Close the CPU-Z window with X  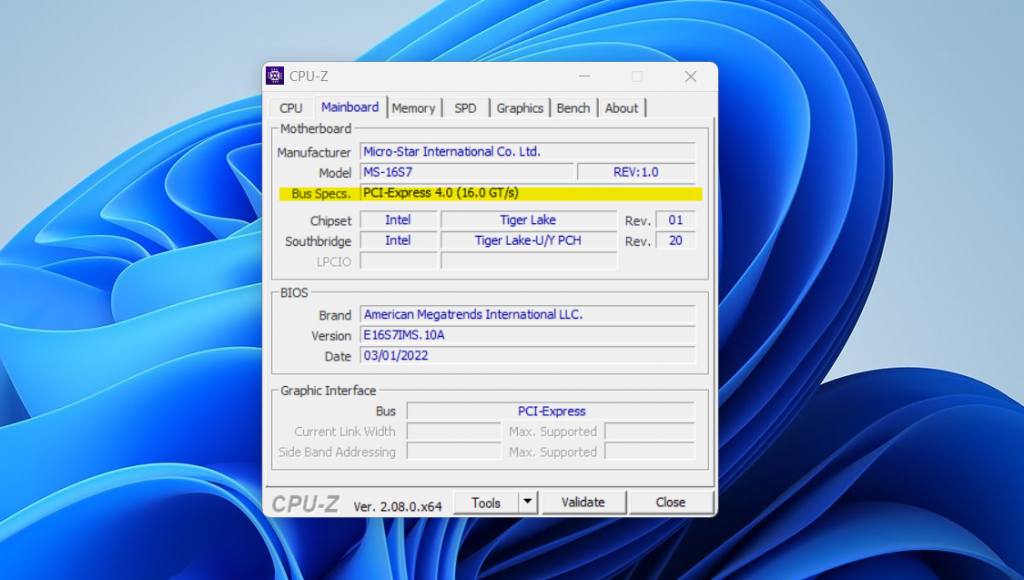pos(690,76)
